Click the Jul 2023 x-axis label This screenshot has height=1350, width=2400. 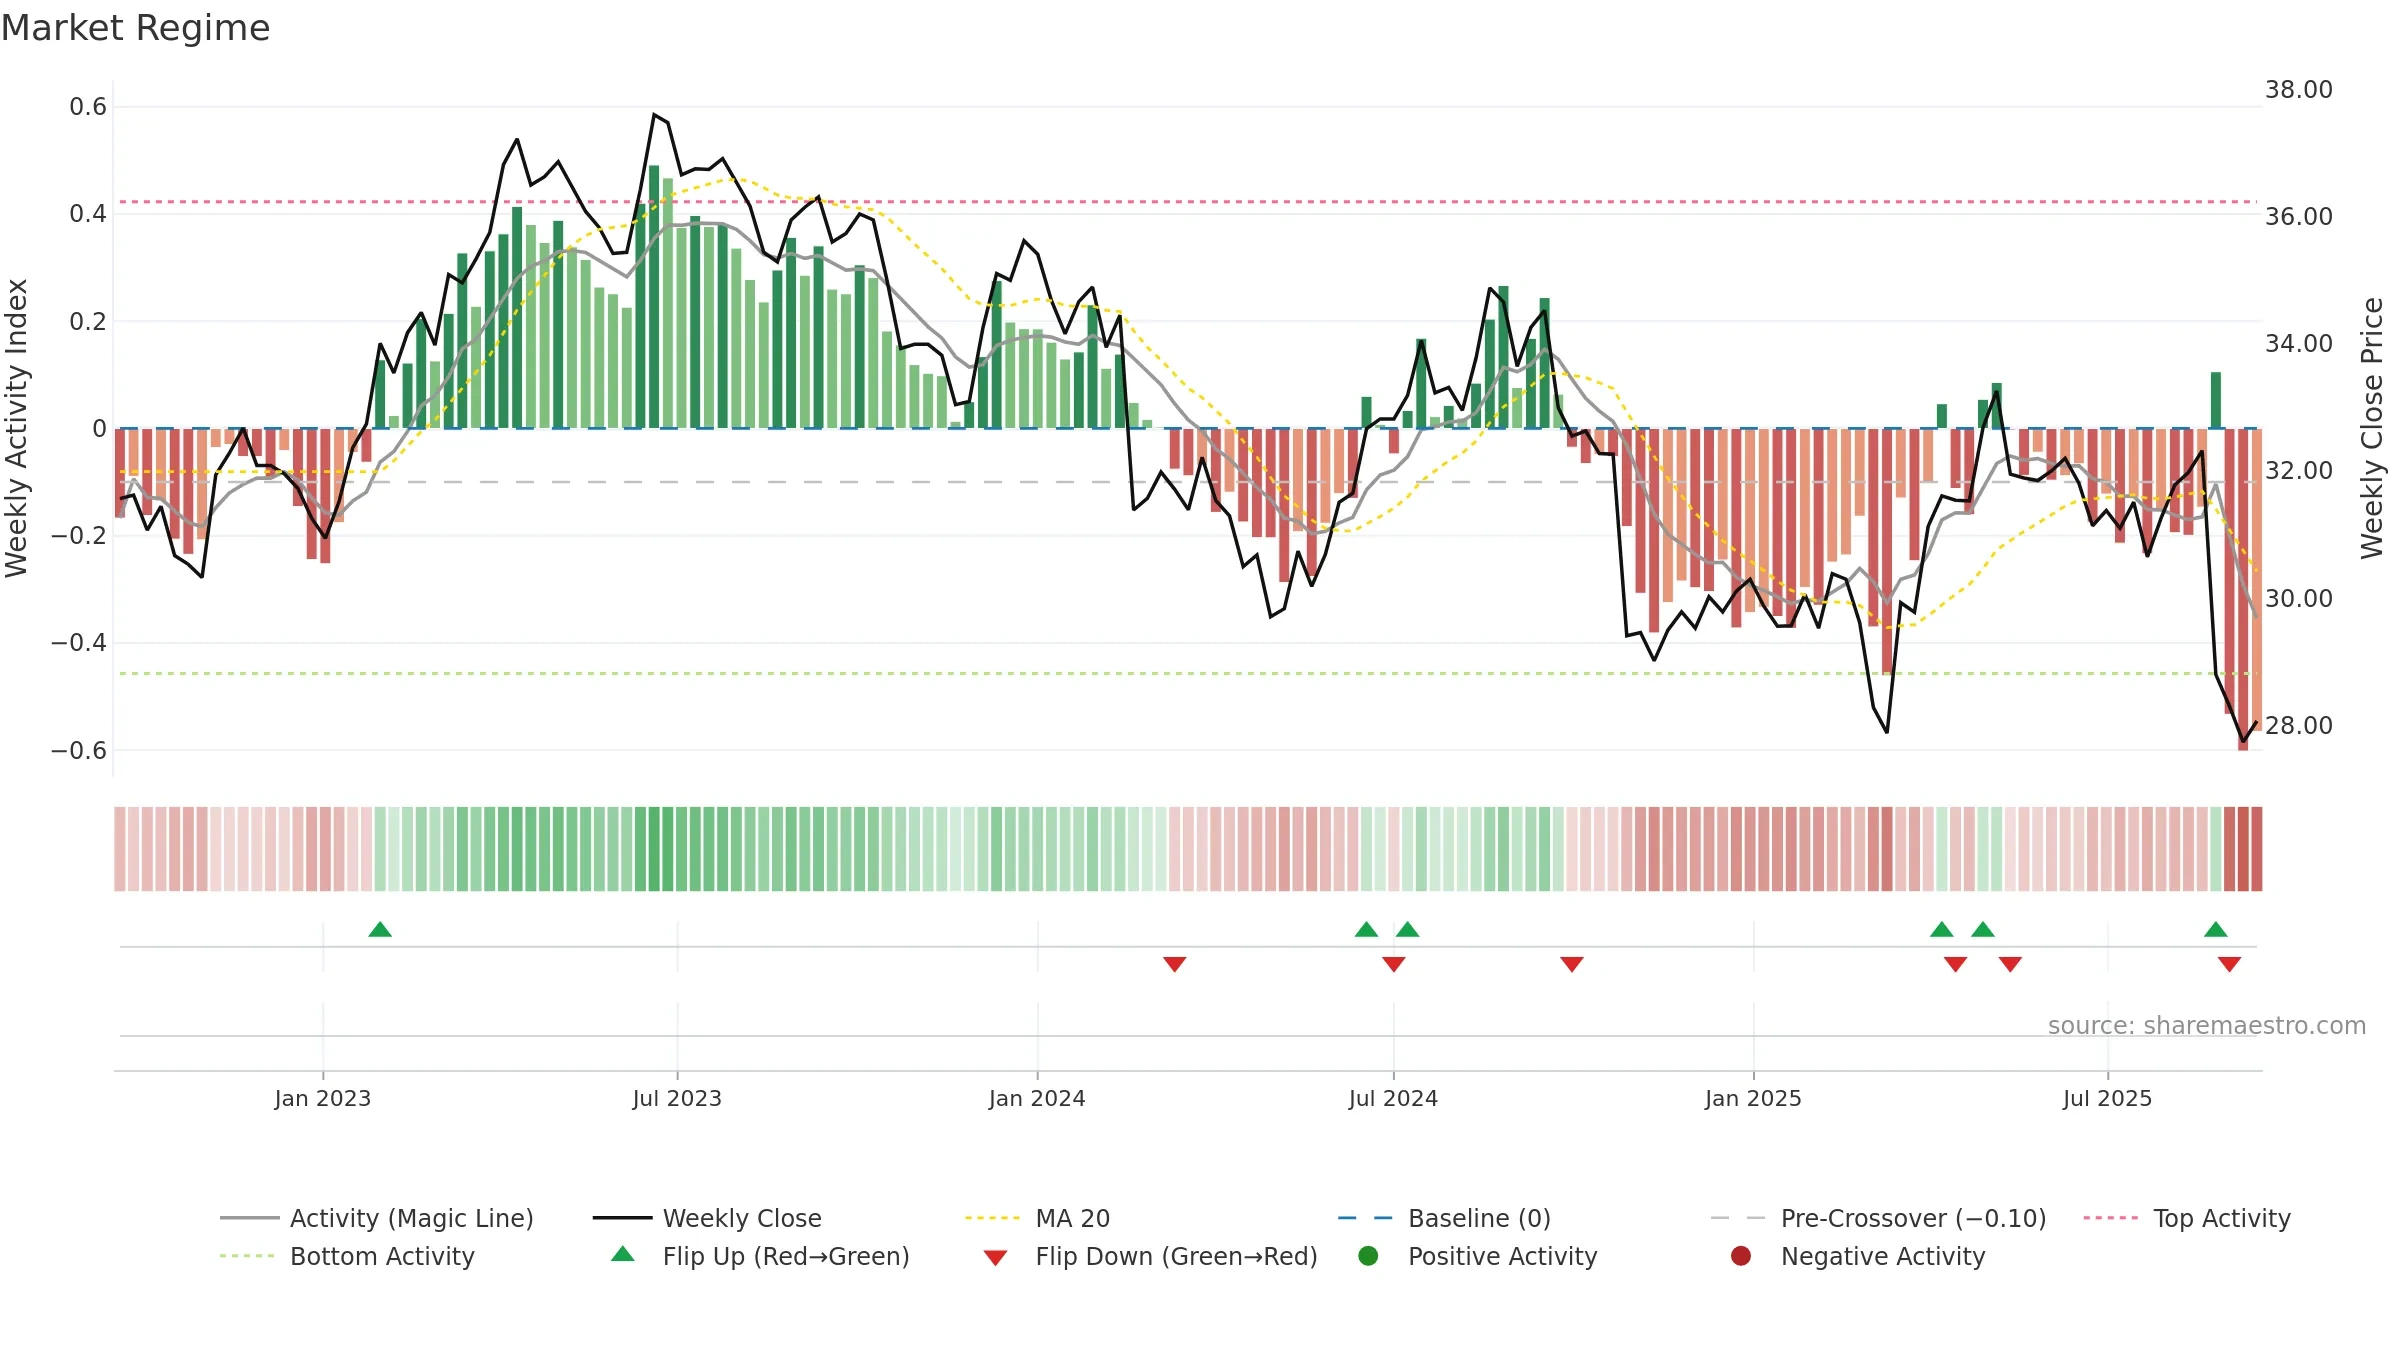pos(677,1099)
